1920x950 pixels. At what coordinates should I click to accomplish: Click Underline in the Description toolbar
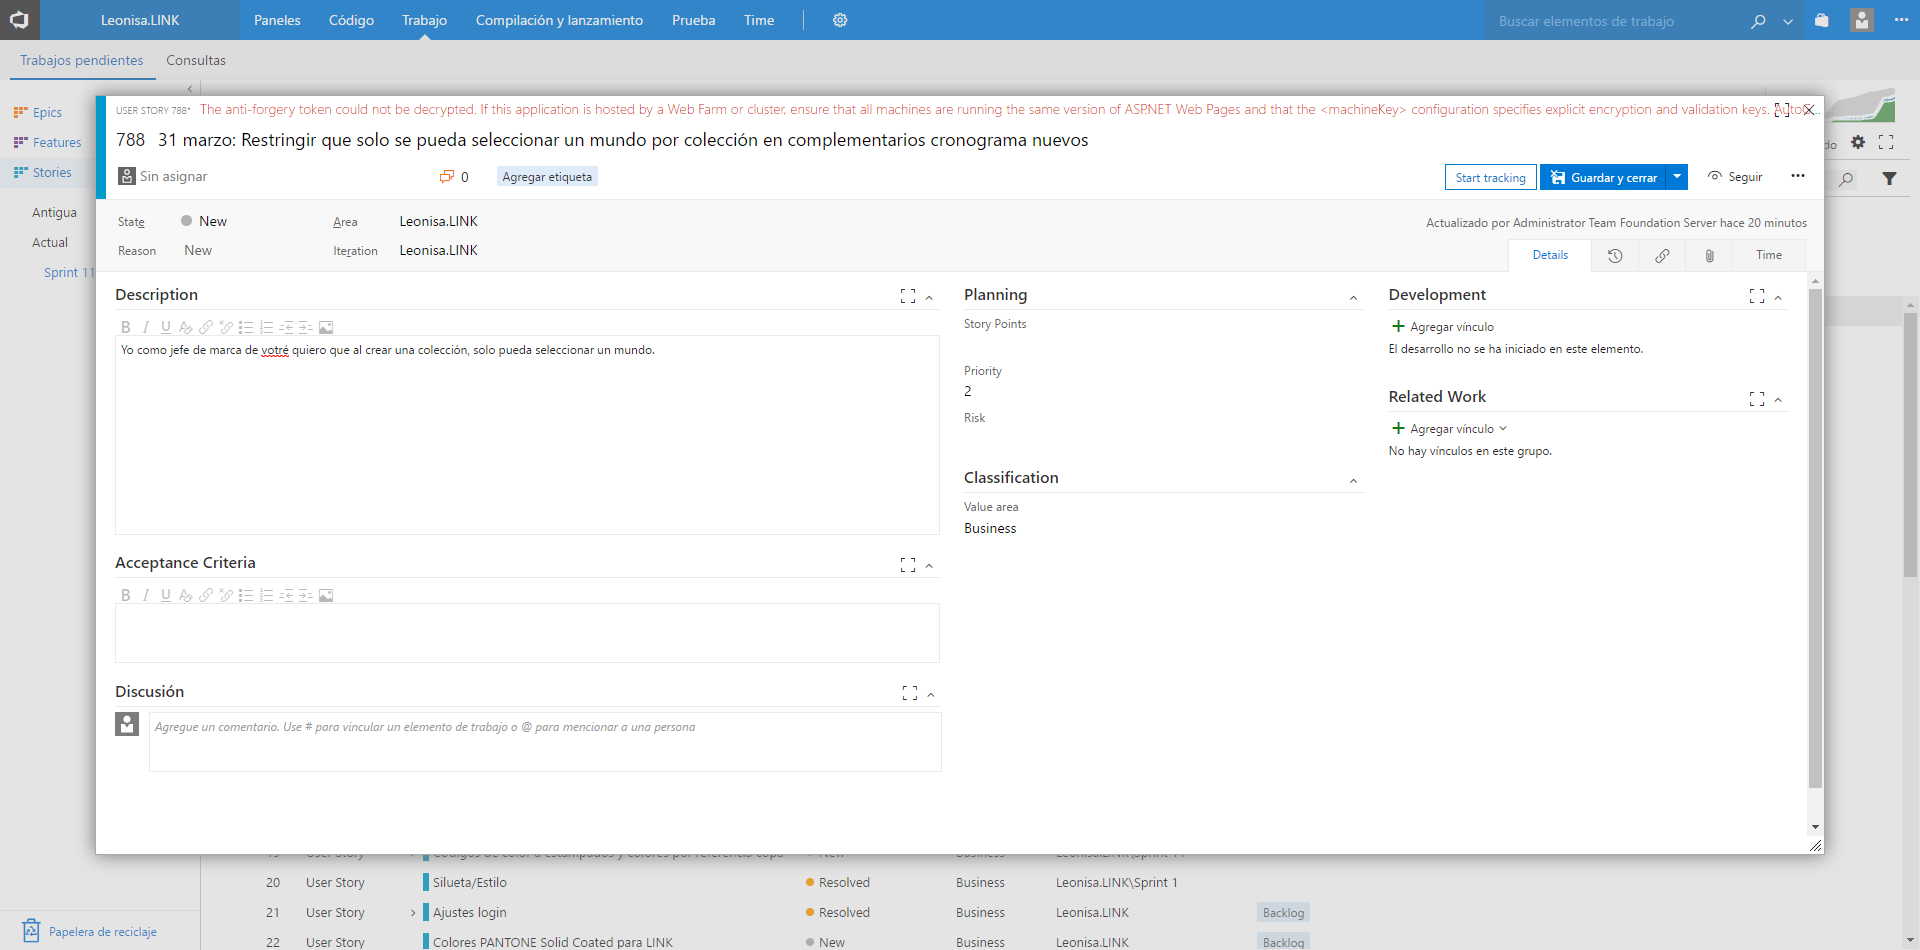point(166,327)
